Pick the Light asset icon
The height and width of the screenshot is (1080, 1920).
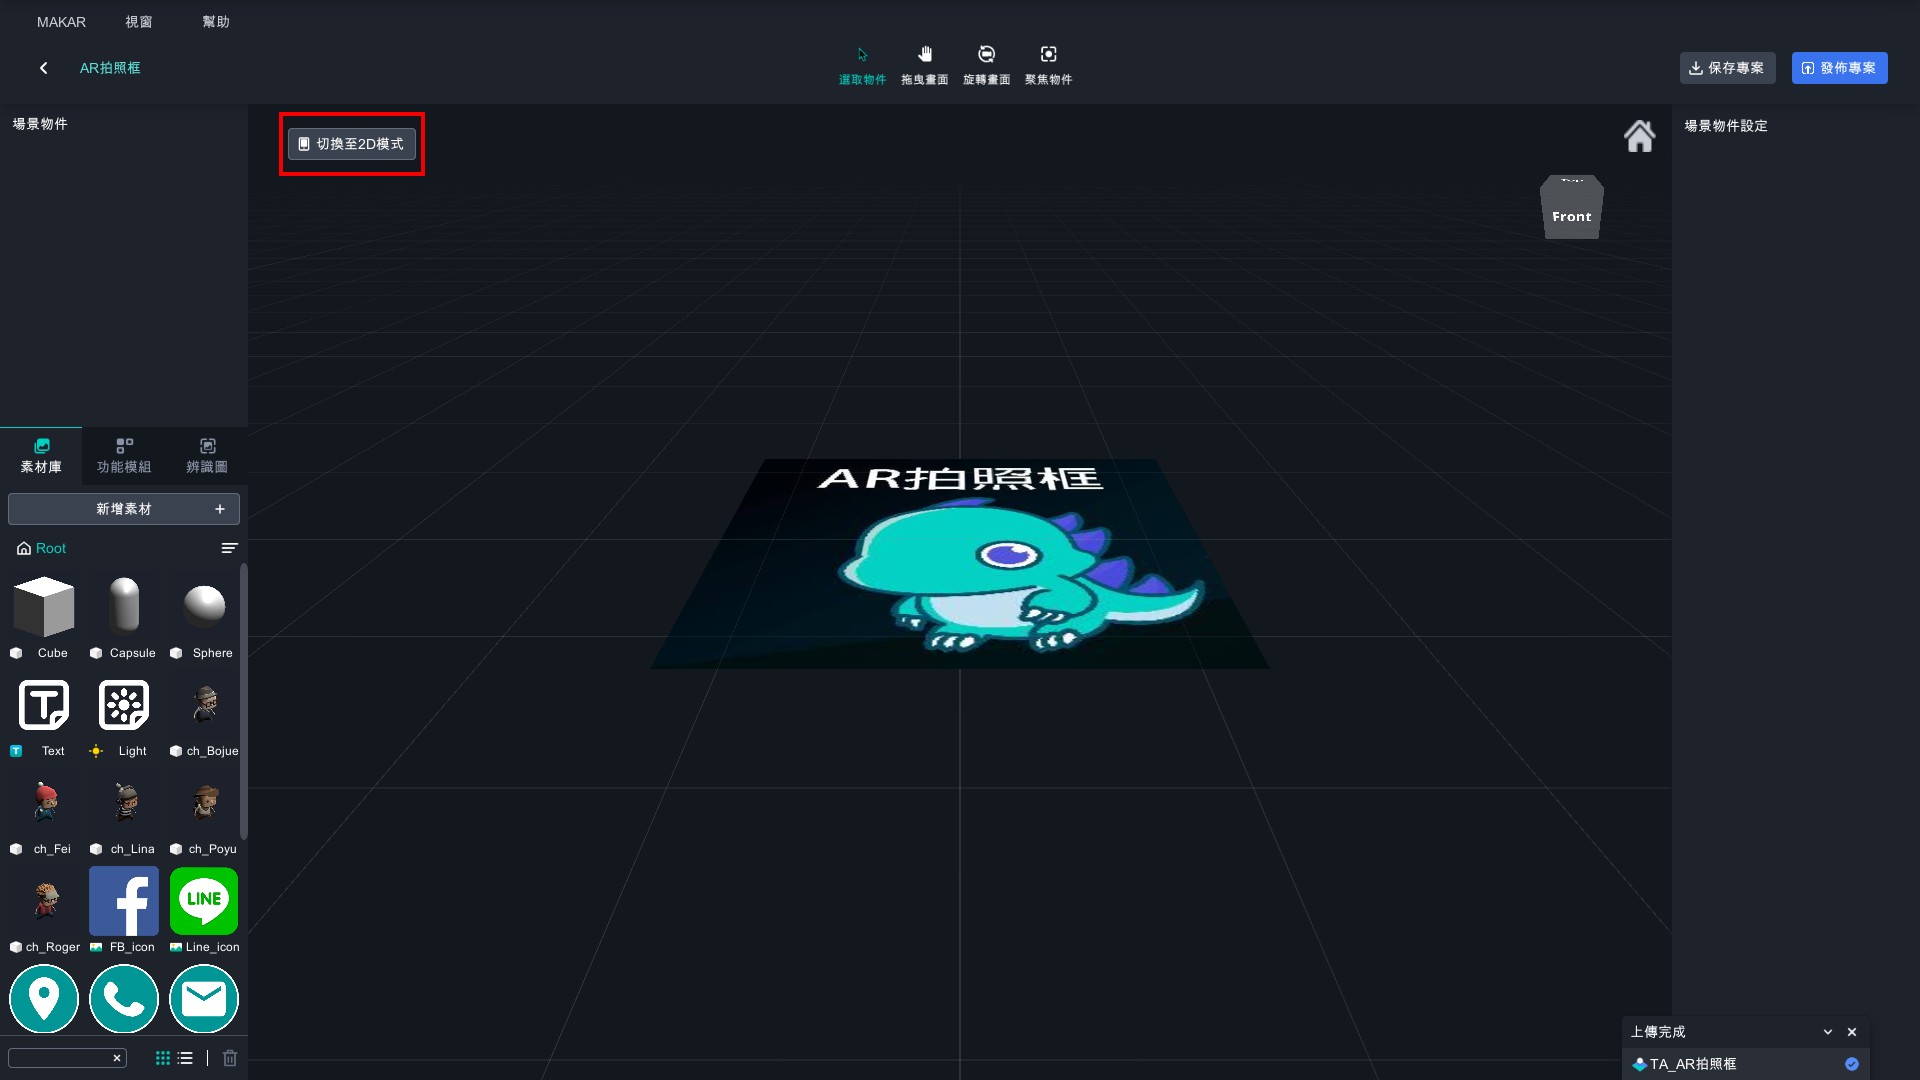point(124,705)
